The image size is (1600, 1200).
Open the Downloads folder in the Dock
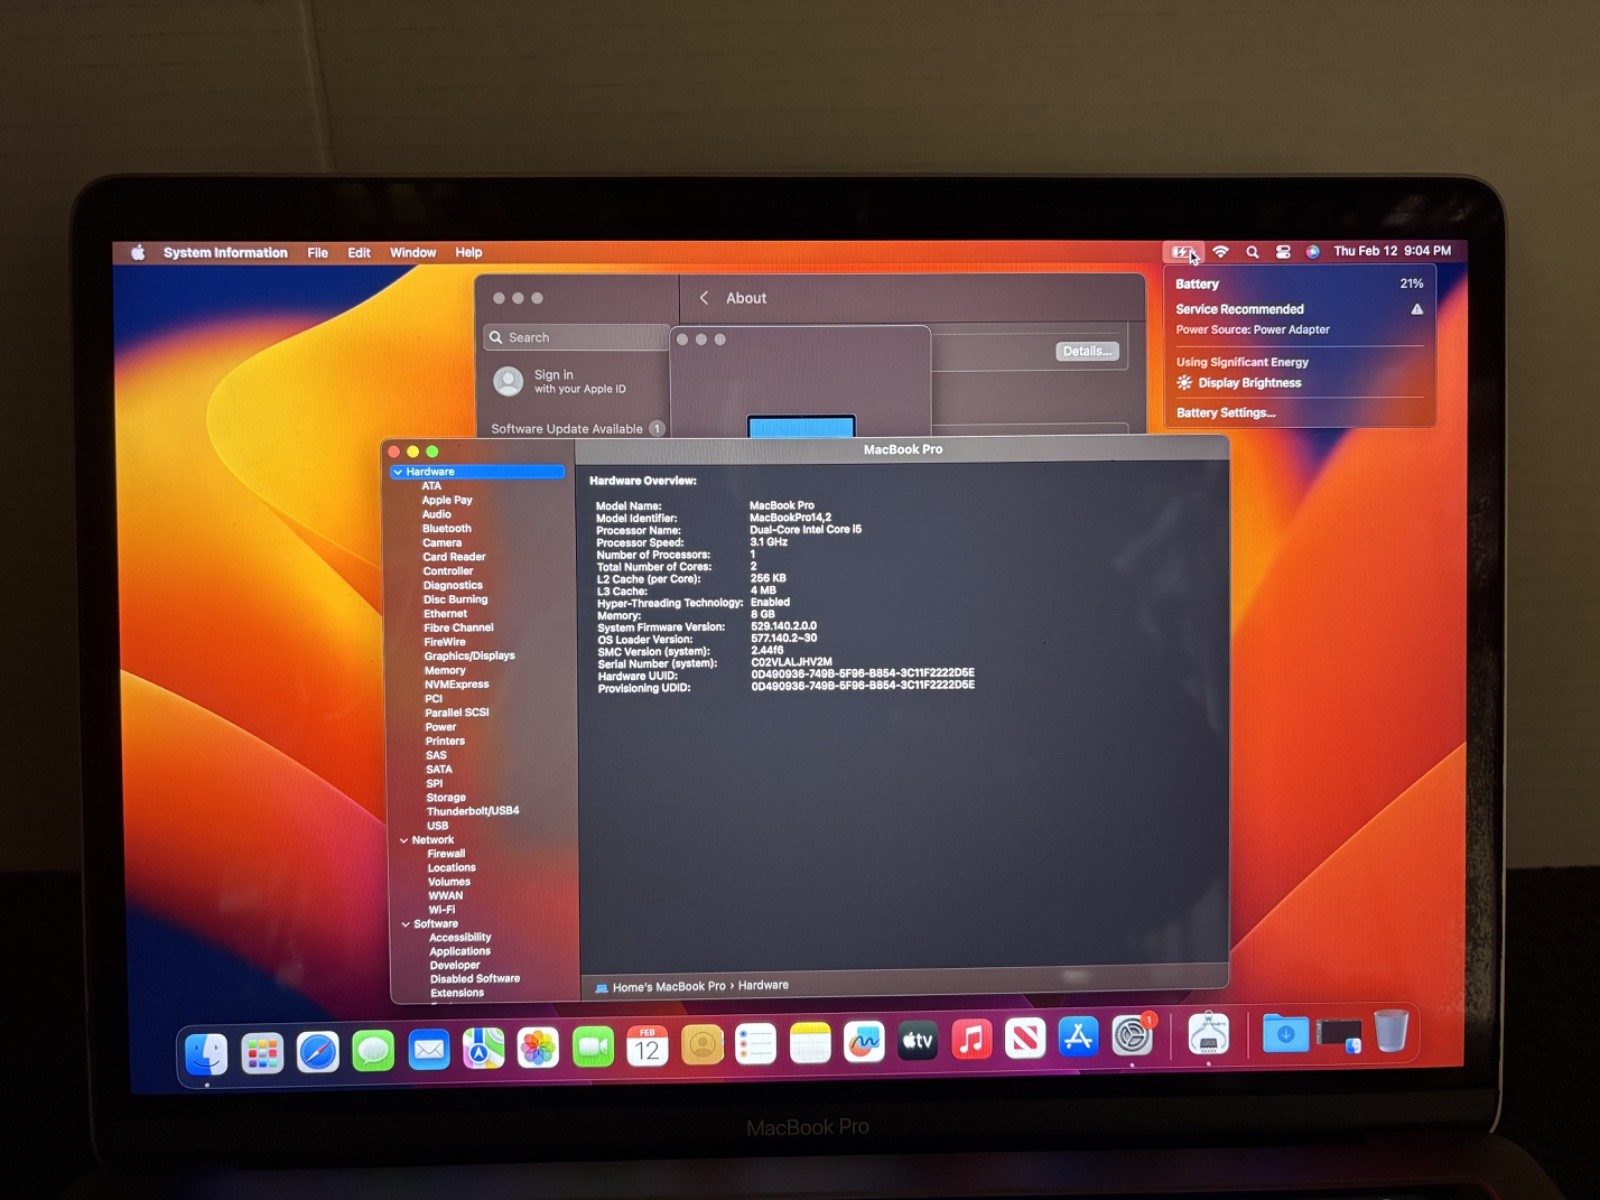pyautogui.click(x=1285, y=1033)
